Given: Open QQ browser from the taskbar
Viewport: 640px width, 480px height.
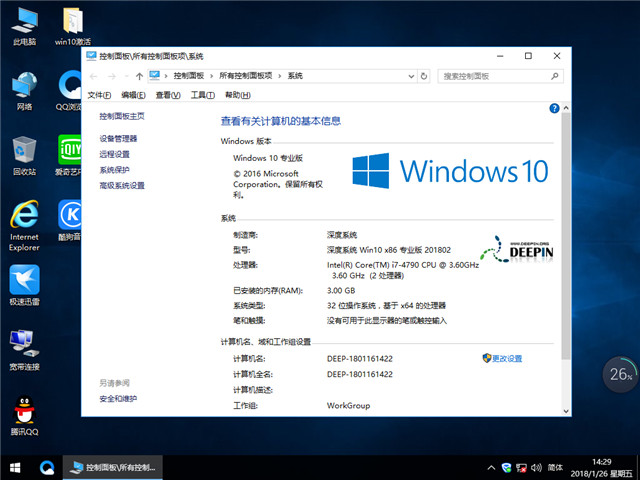Looking at the screenshot, I should [47, 467].
